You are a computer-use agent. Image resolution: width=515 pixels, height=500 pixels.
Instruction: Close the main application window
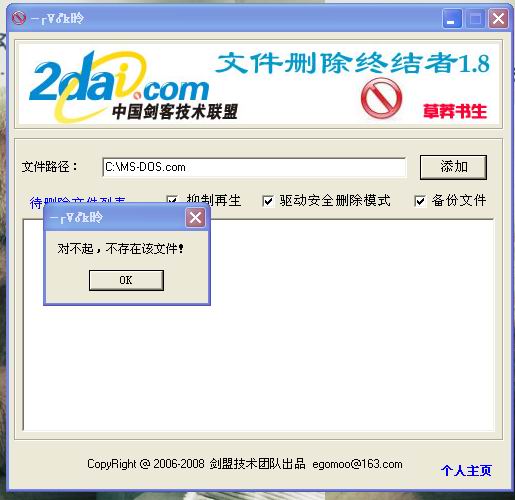[x=498, y=19]
